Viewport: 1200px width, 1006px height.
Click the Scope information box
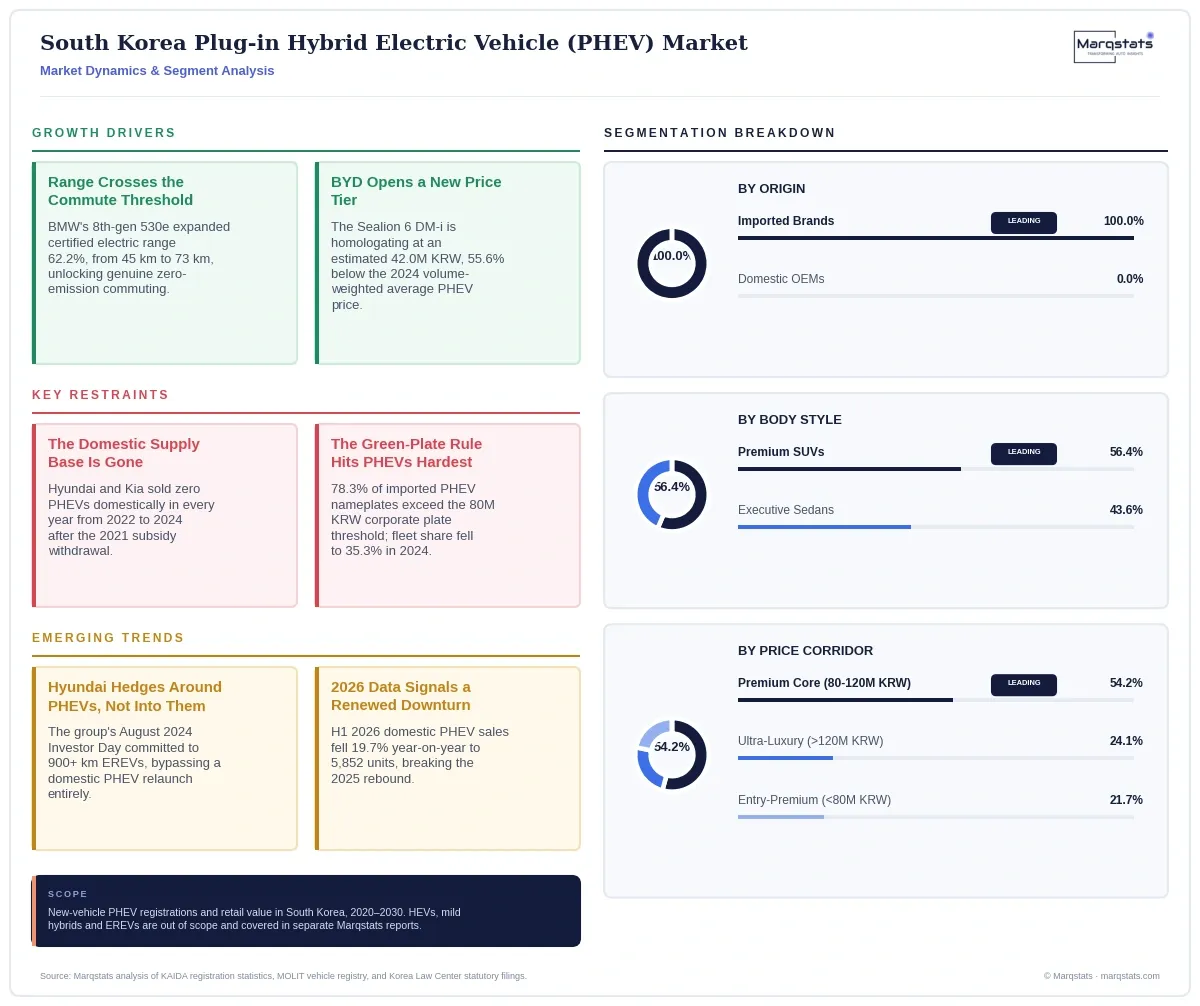[306, 911]
